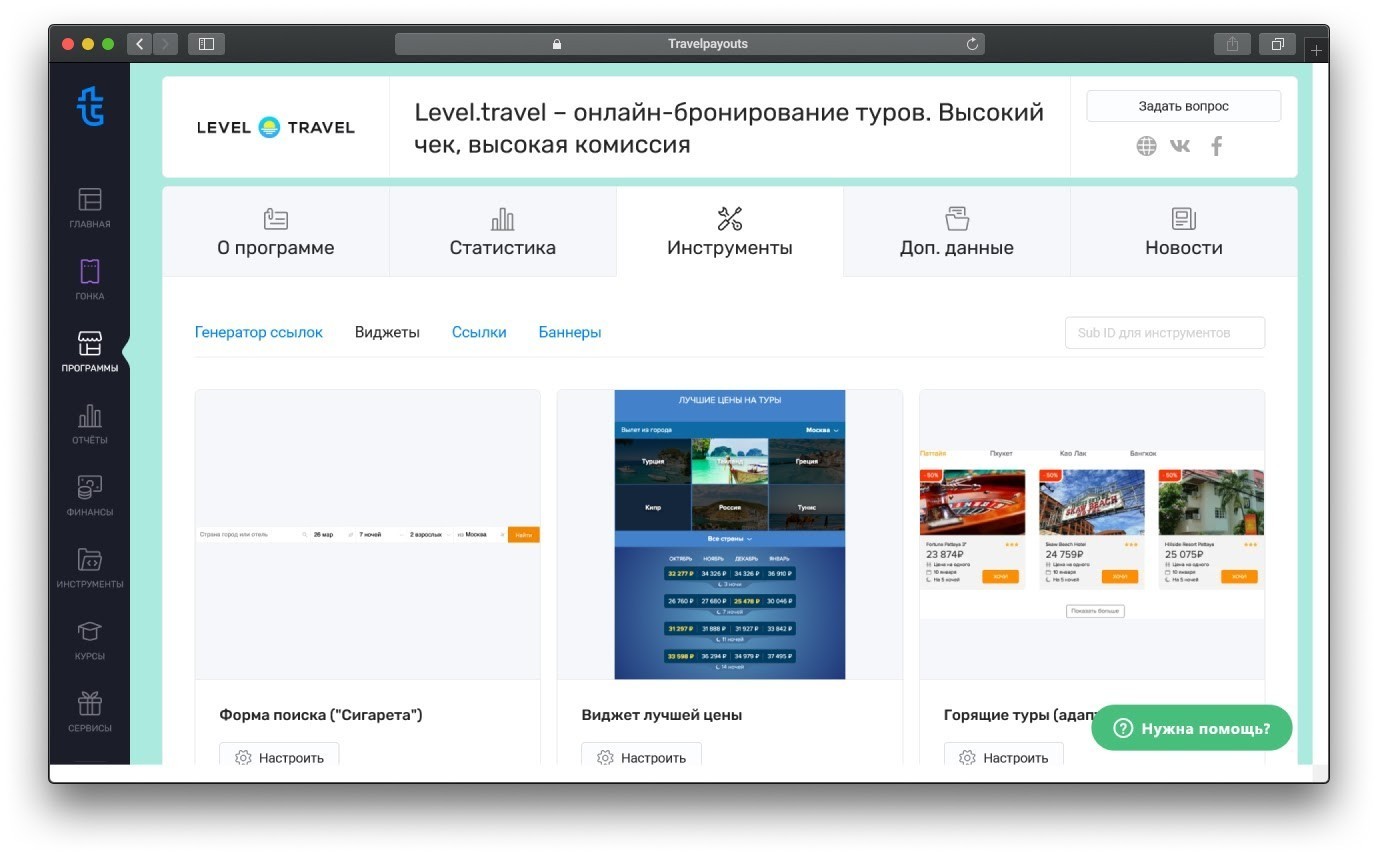Open the best price widget preview
This screenshot has height=856, width=1378.
click(730, 535)
